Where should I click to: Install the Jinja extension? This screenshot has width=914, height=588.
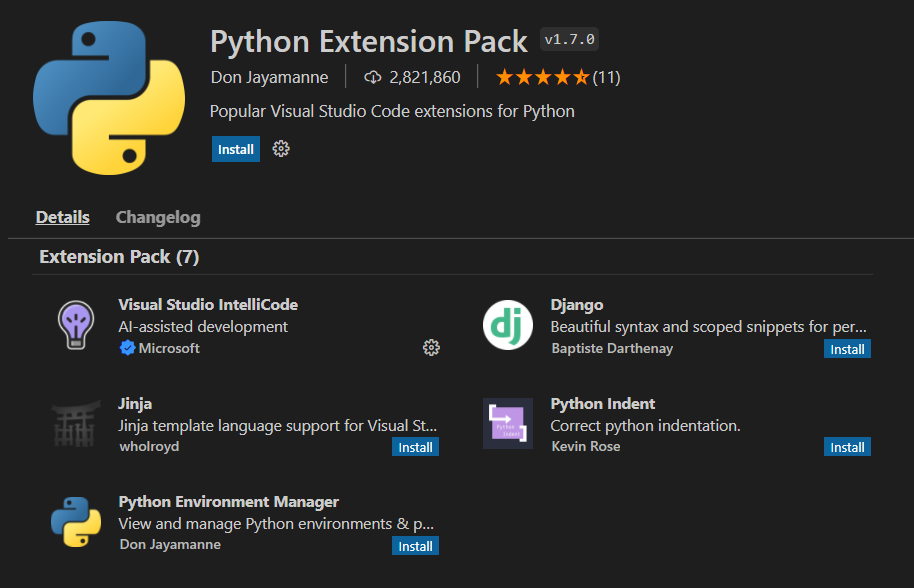[415, 447]
